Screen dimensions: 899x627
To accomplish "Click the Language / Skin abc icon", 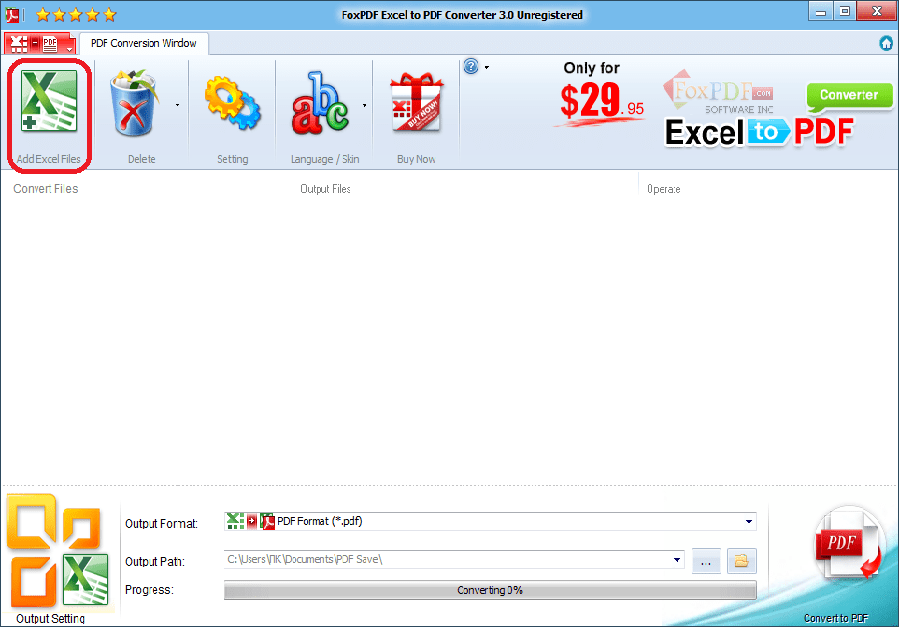I will [322, 105].
